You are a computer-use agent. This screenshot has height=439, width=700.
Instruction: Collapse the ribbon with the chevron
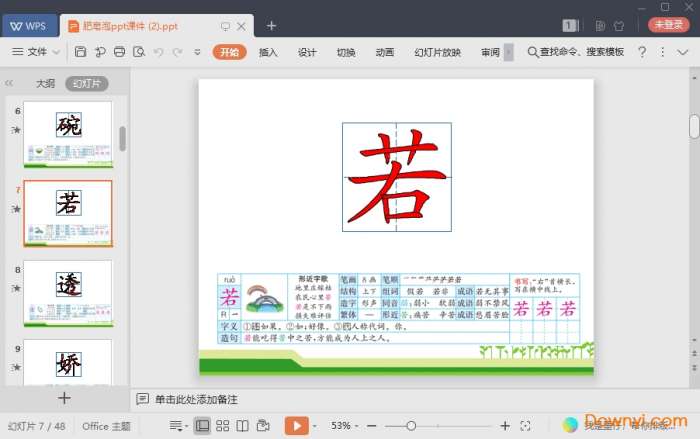click(682, 52)
